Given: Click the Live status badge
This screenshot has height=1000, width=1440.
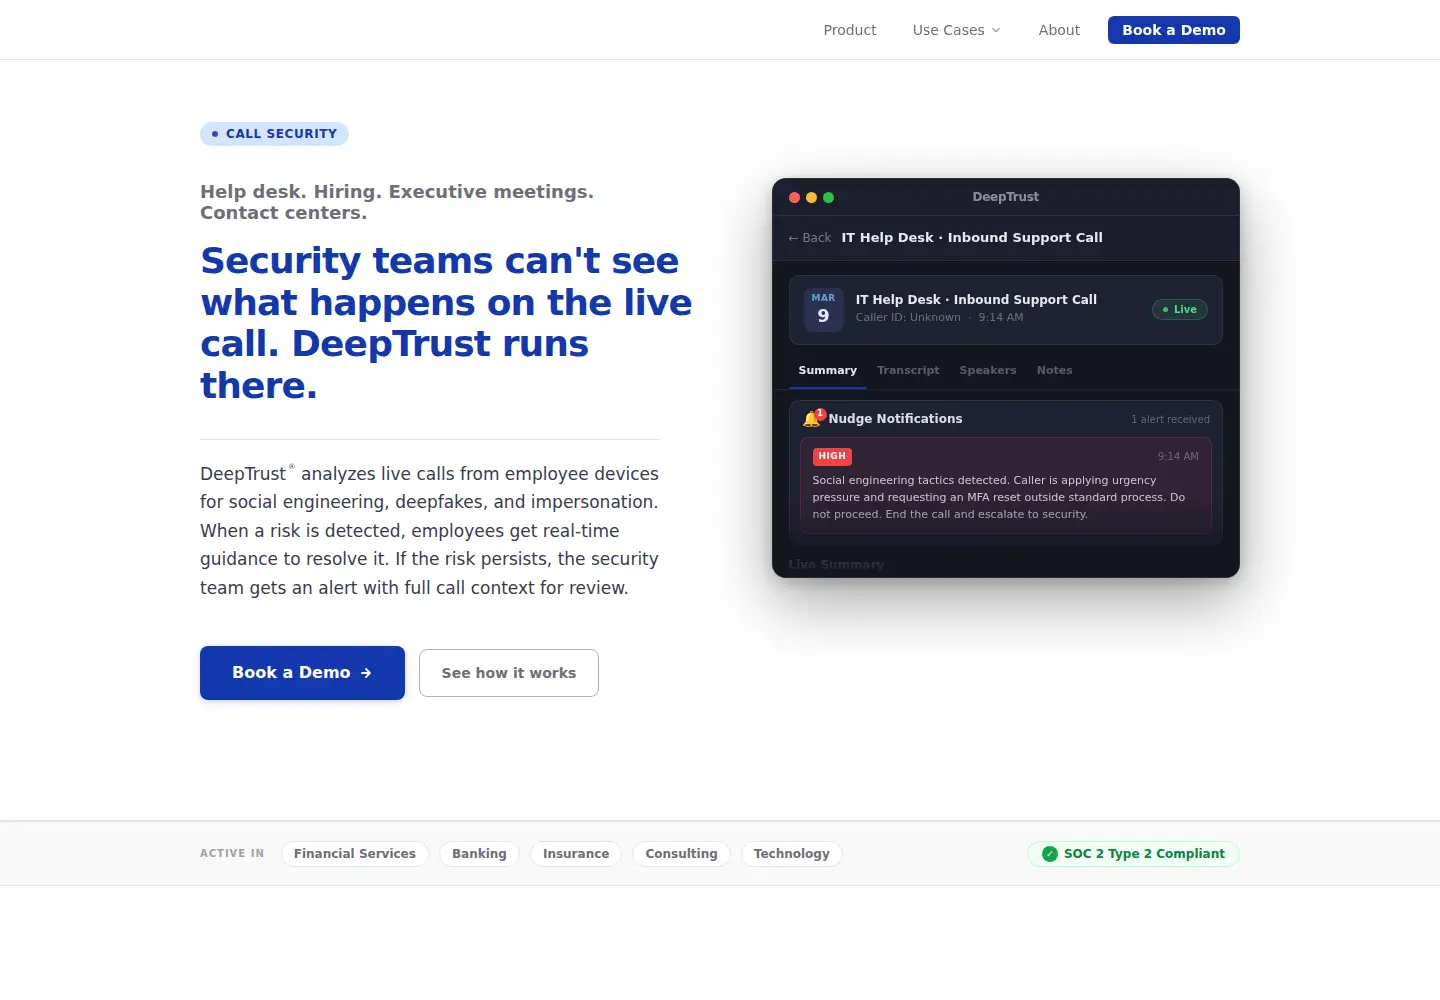Looking at the screenshot, I should click(x=1180, y=310).
